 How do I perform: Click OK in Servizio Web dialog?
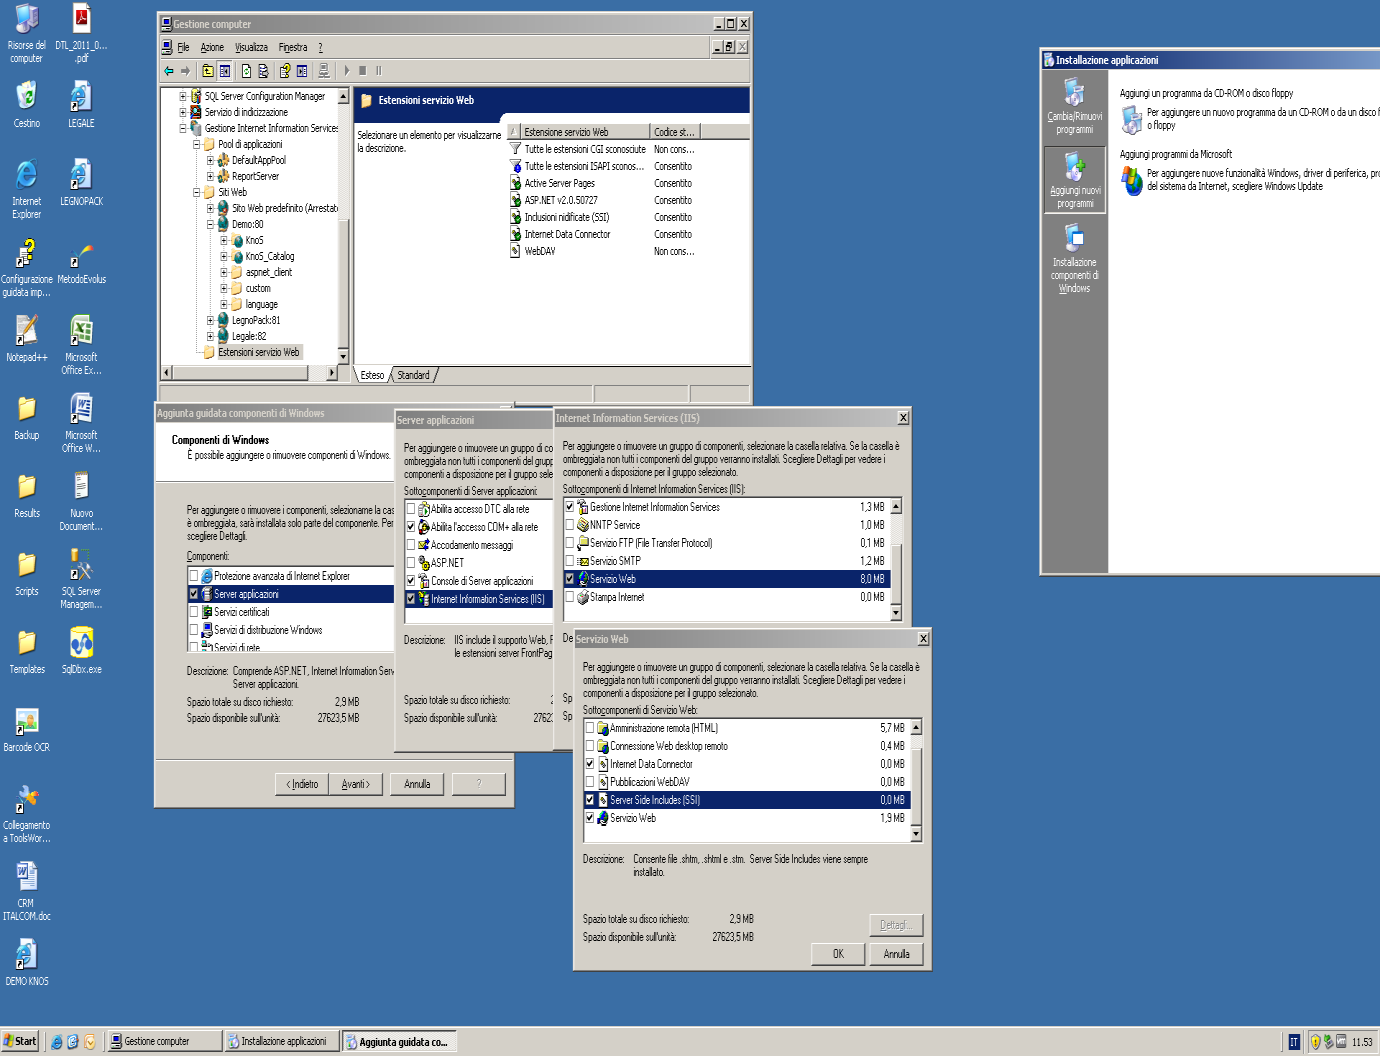[838, 954]
